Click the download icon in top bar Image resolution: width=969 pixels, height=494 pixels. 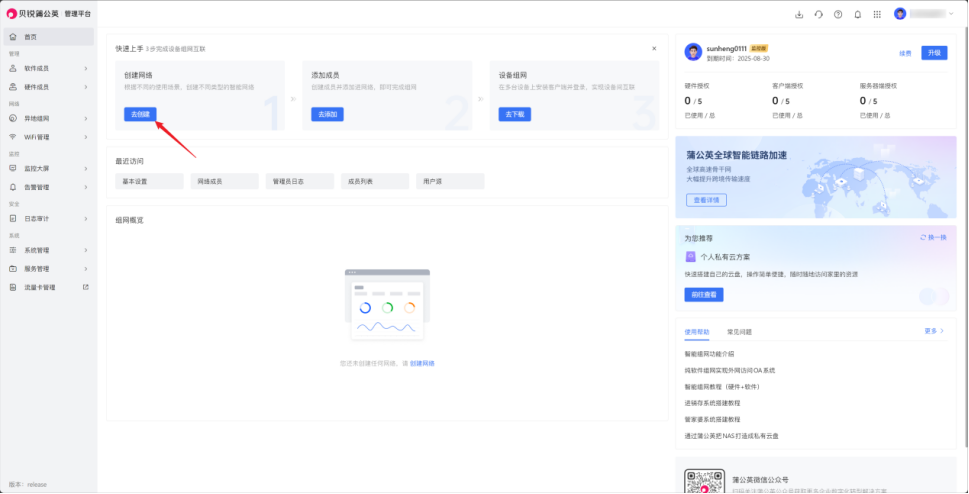tap(799, 14)
